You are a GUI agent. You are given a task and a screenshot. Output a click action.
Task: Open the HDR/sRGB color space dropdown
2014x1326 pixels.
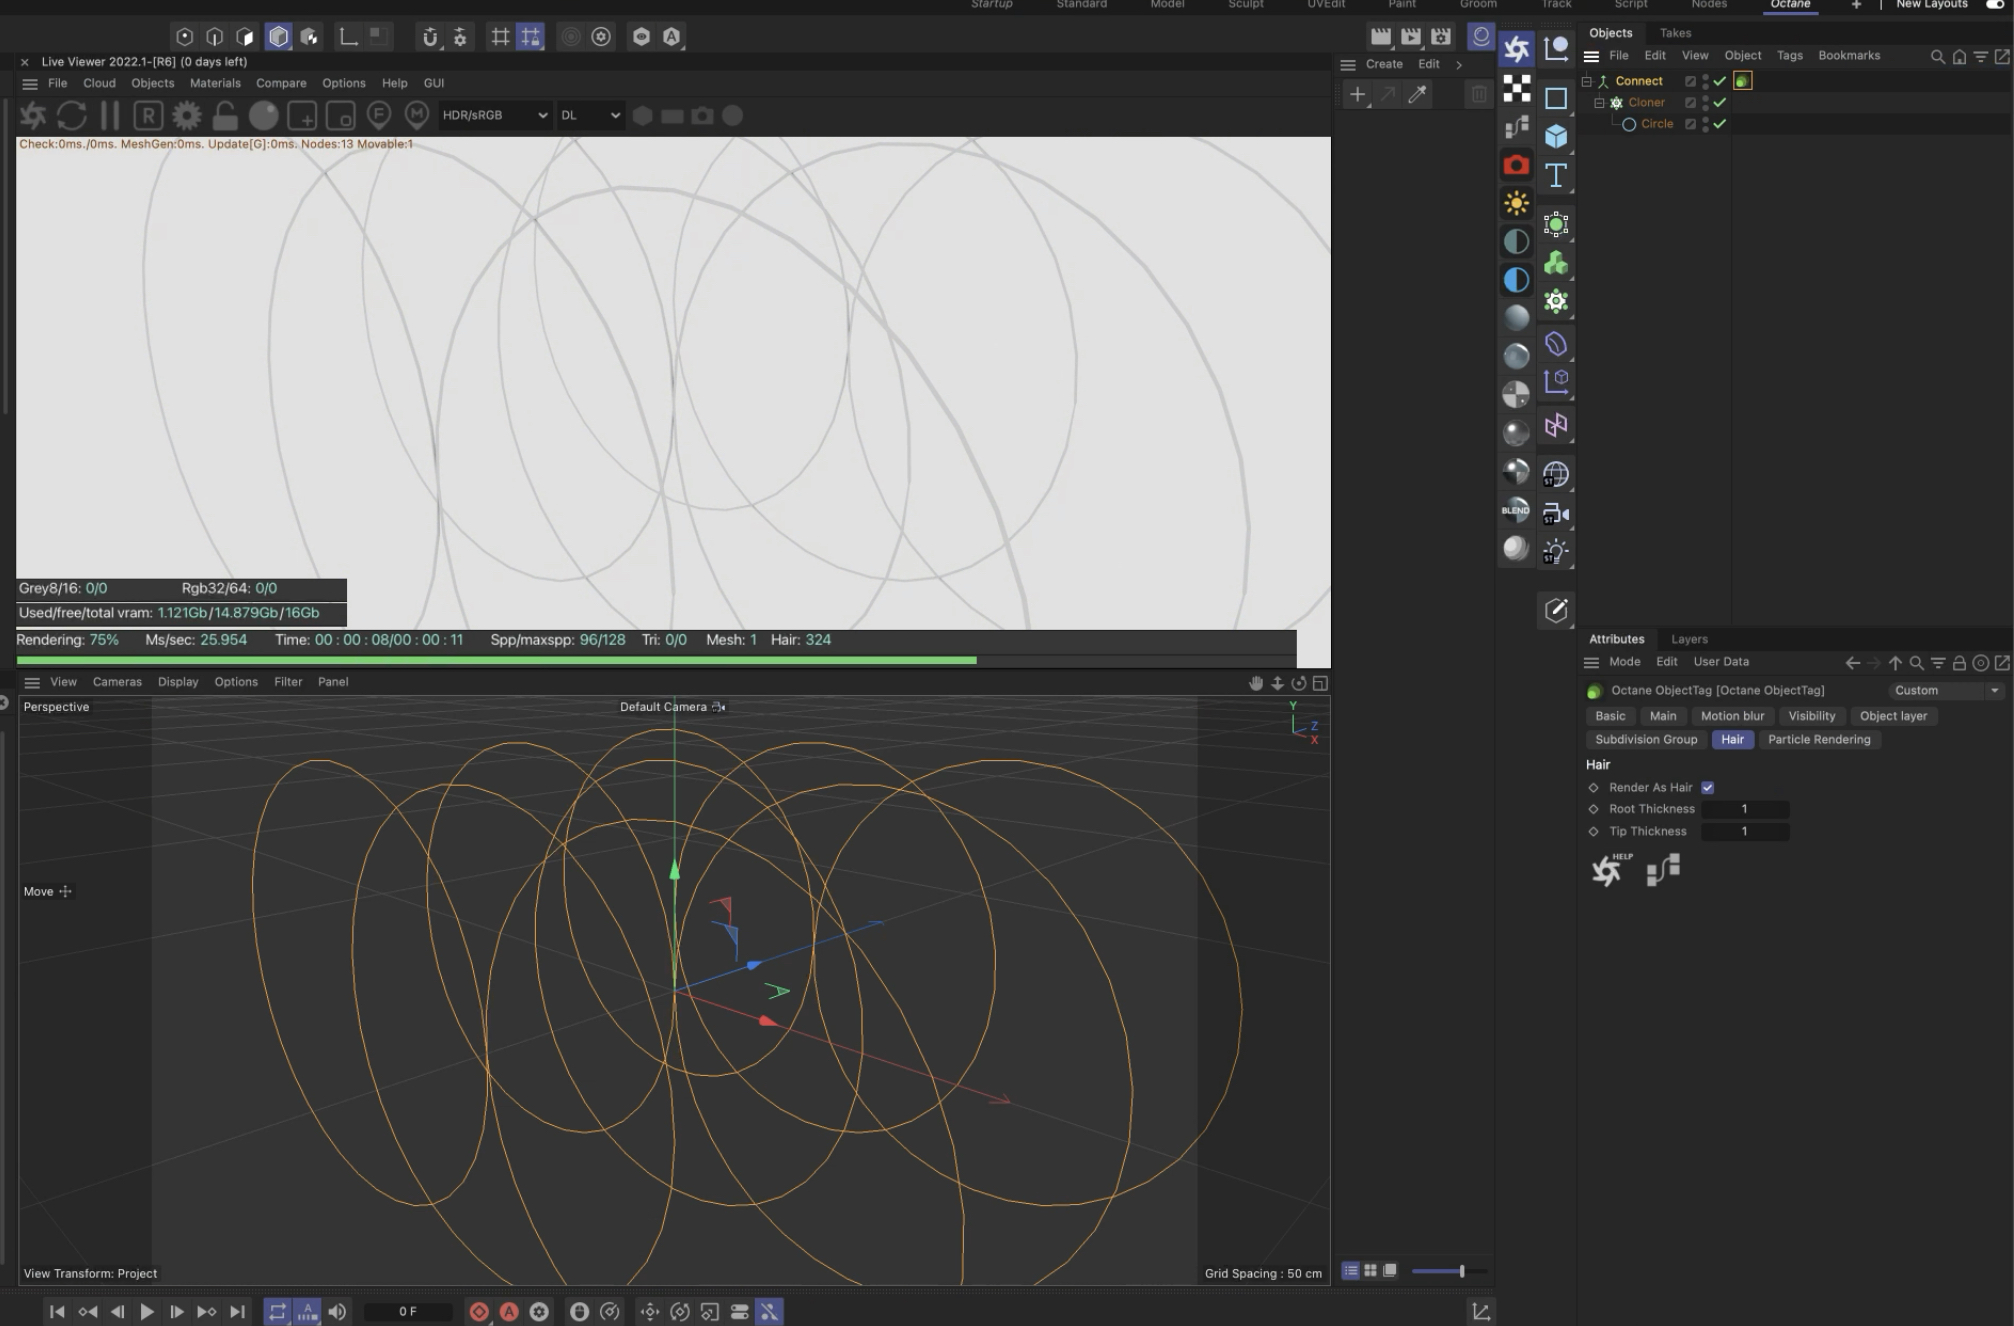[x=495, y=116]
